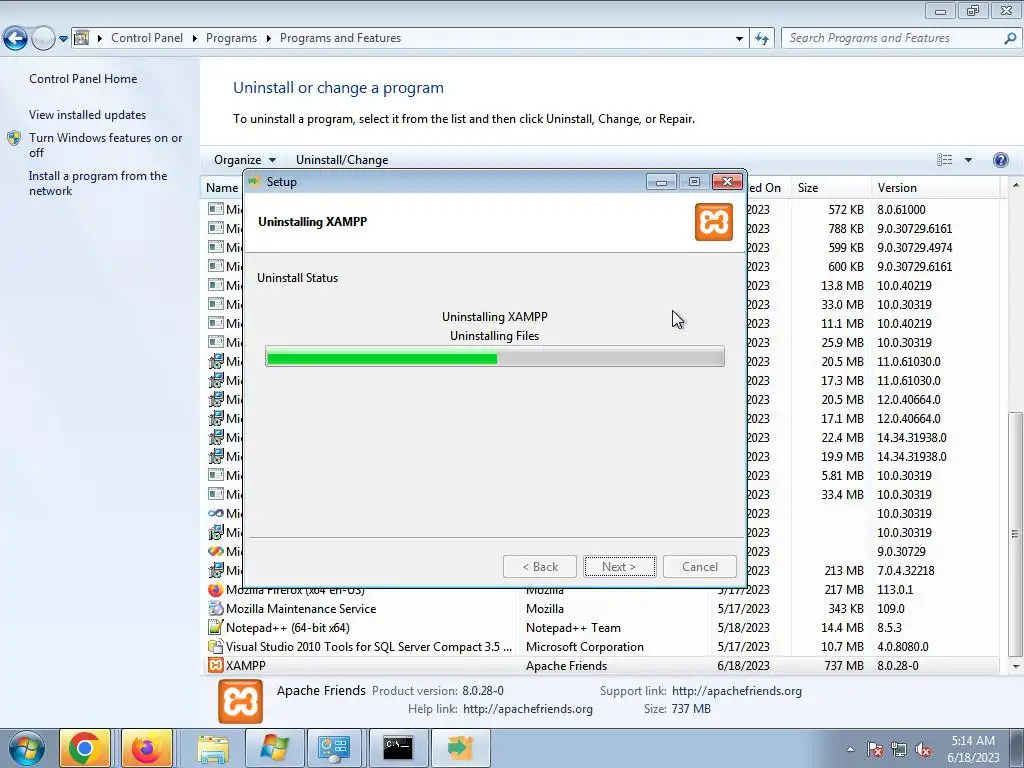Select the Notepad++ (64-bit x64) row
This screenshot has height=768, width=1024.
click(x=599, y=628)
